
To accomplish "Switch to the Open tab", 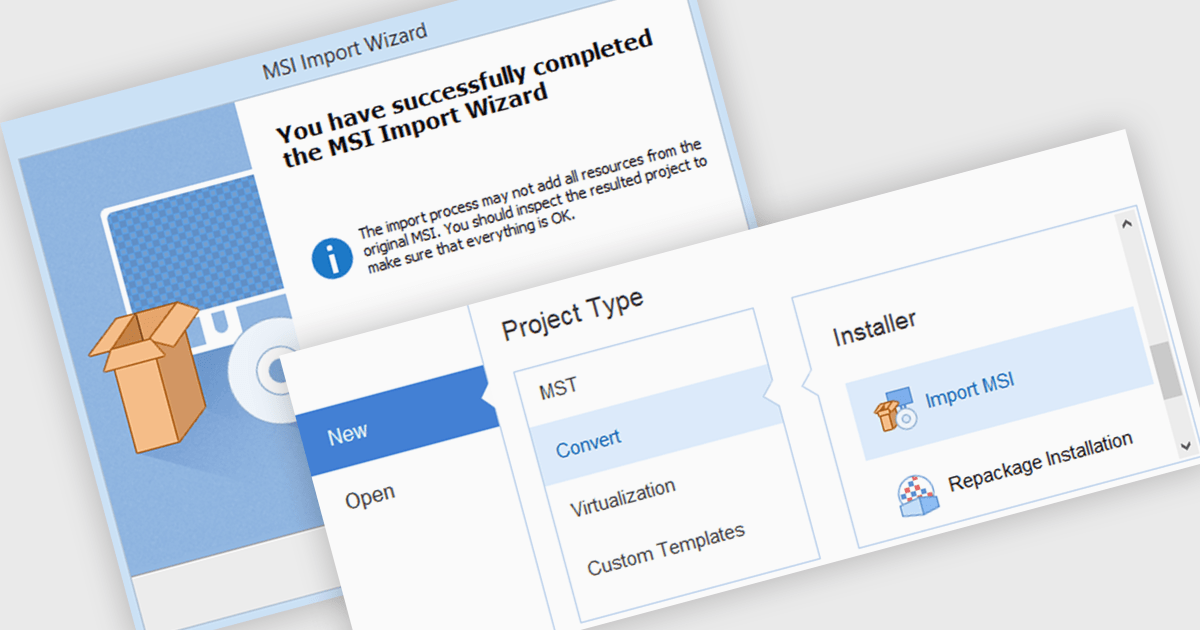I will click(x=370, y=497).
